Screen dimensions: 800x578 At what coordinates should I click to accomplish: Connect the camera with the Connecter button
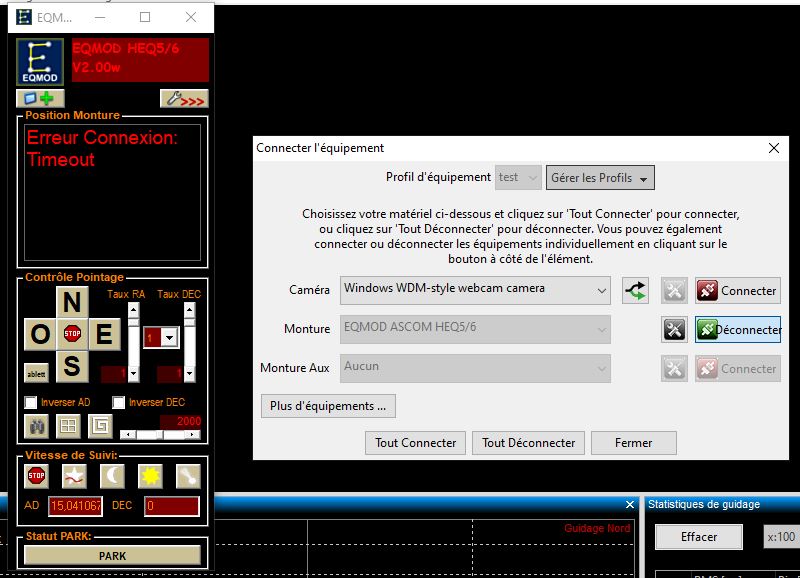click(738, 291)
